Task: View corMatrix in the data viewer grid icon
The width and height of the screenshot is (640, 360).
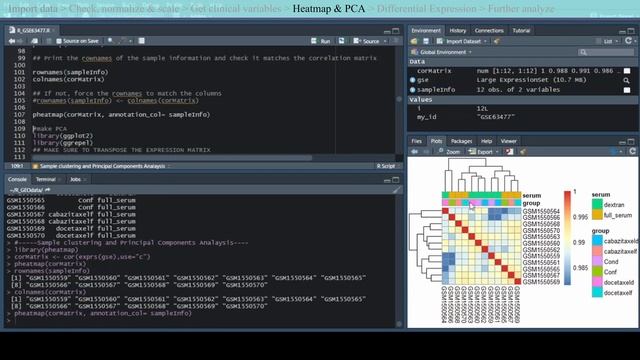Action: 627,71
